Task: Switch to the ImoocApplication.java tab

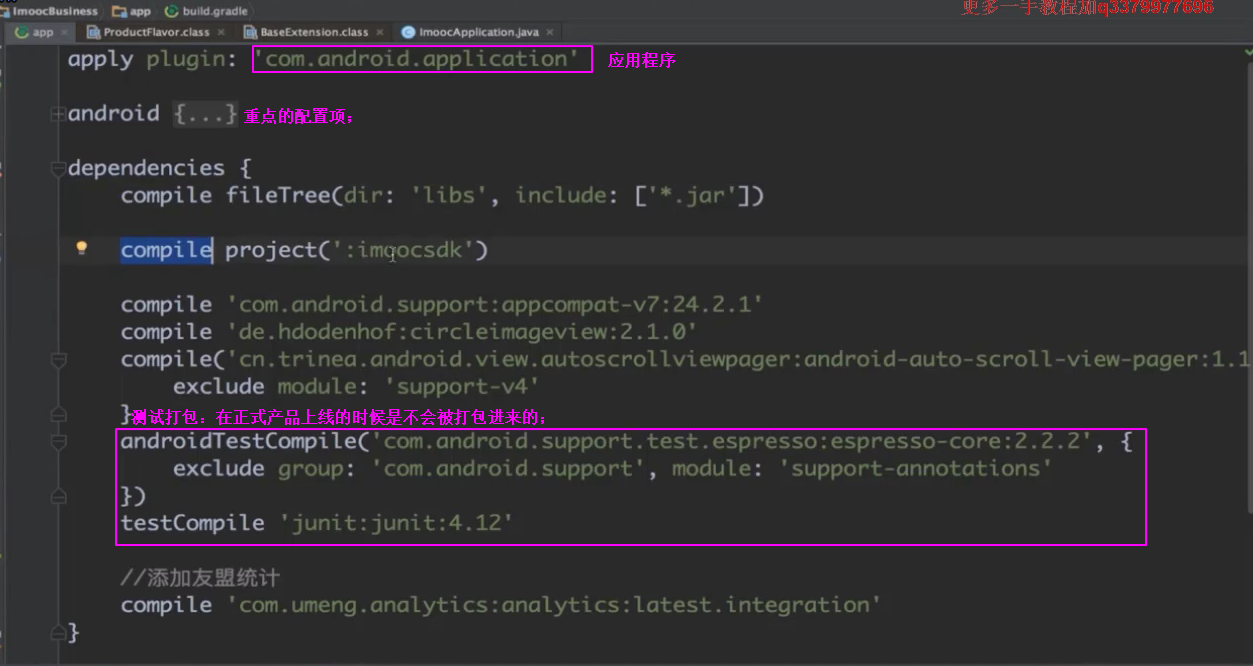Action: point(478,32)
